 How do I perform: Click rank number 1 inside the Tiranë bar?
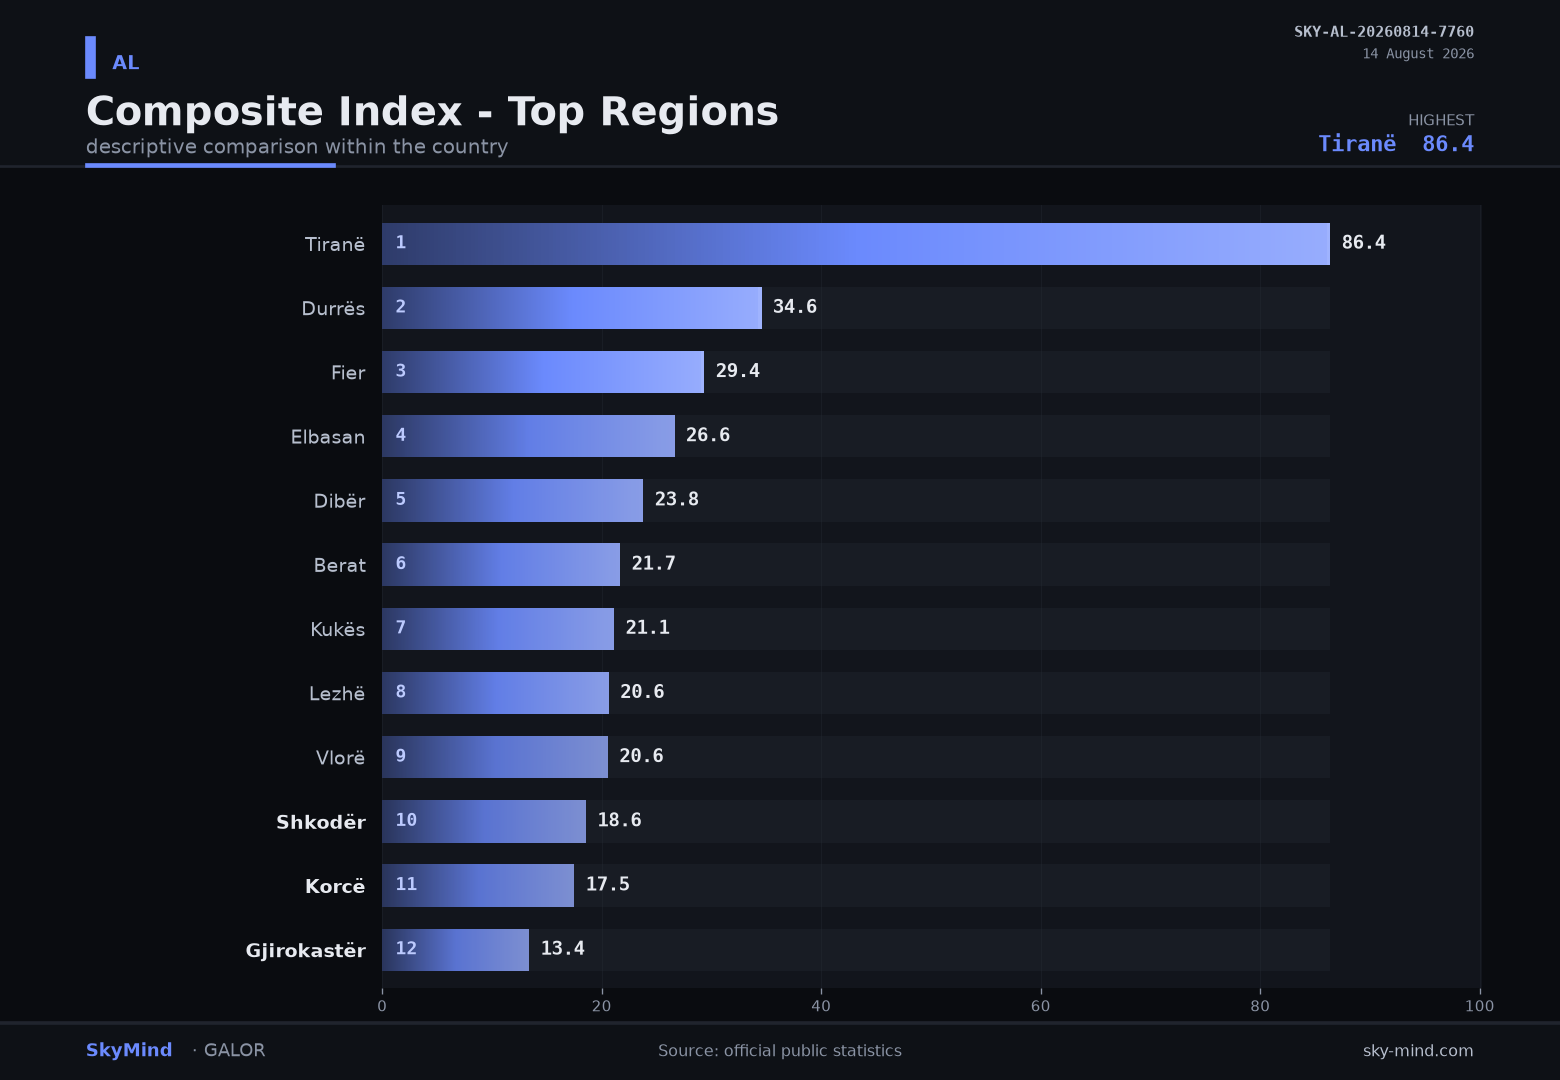(x=401, y=242)
